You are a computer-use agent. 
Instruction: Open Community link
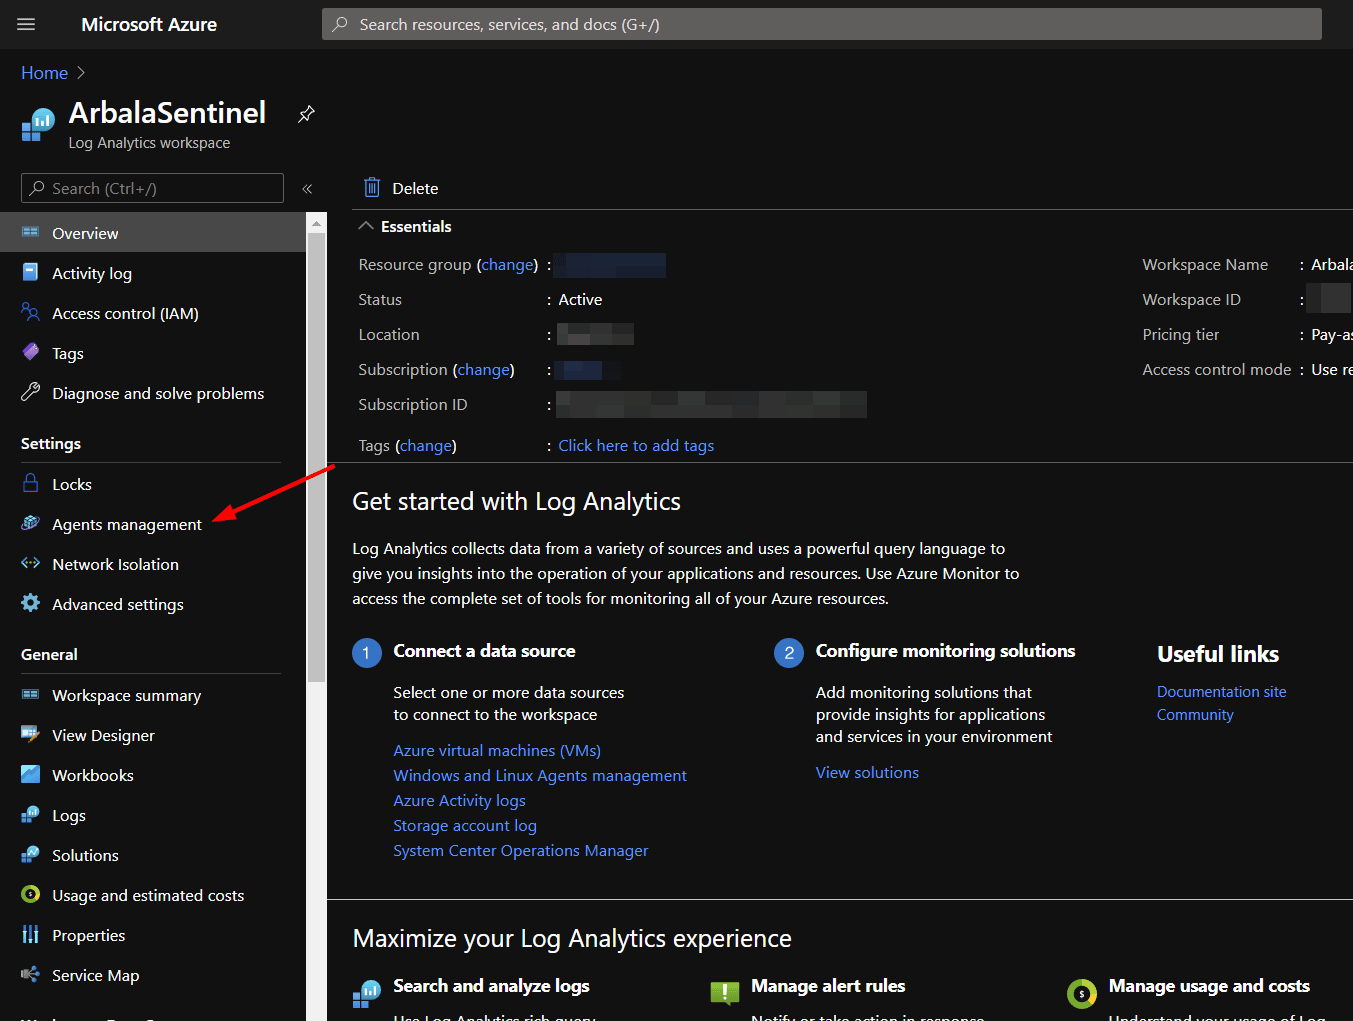pos(1195,714)
